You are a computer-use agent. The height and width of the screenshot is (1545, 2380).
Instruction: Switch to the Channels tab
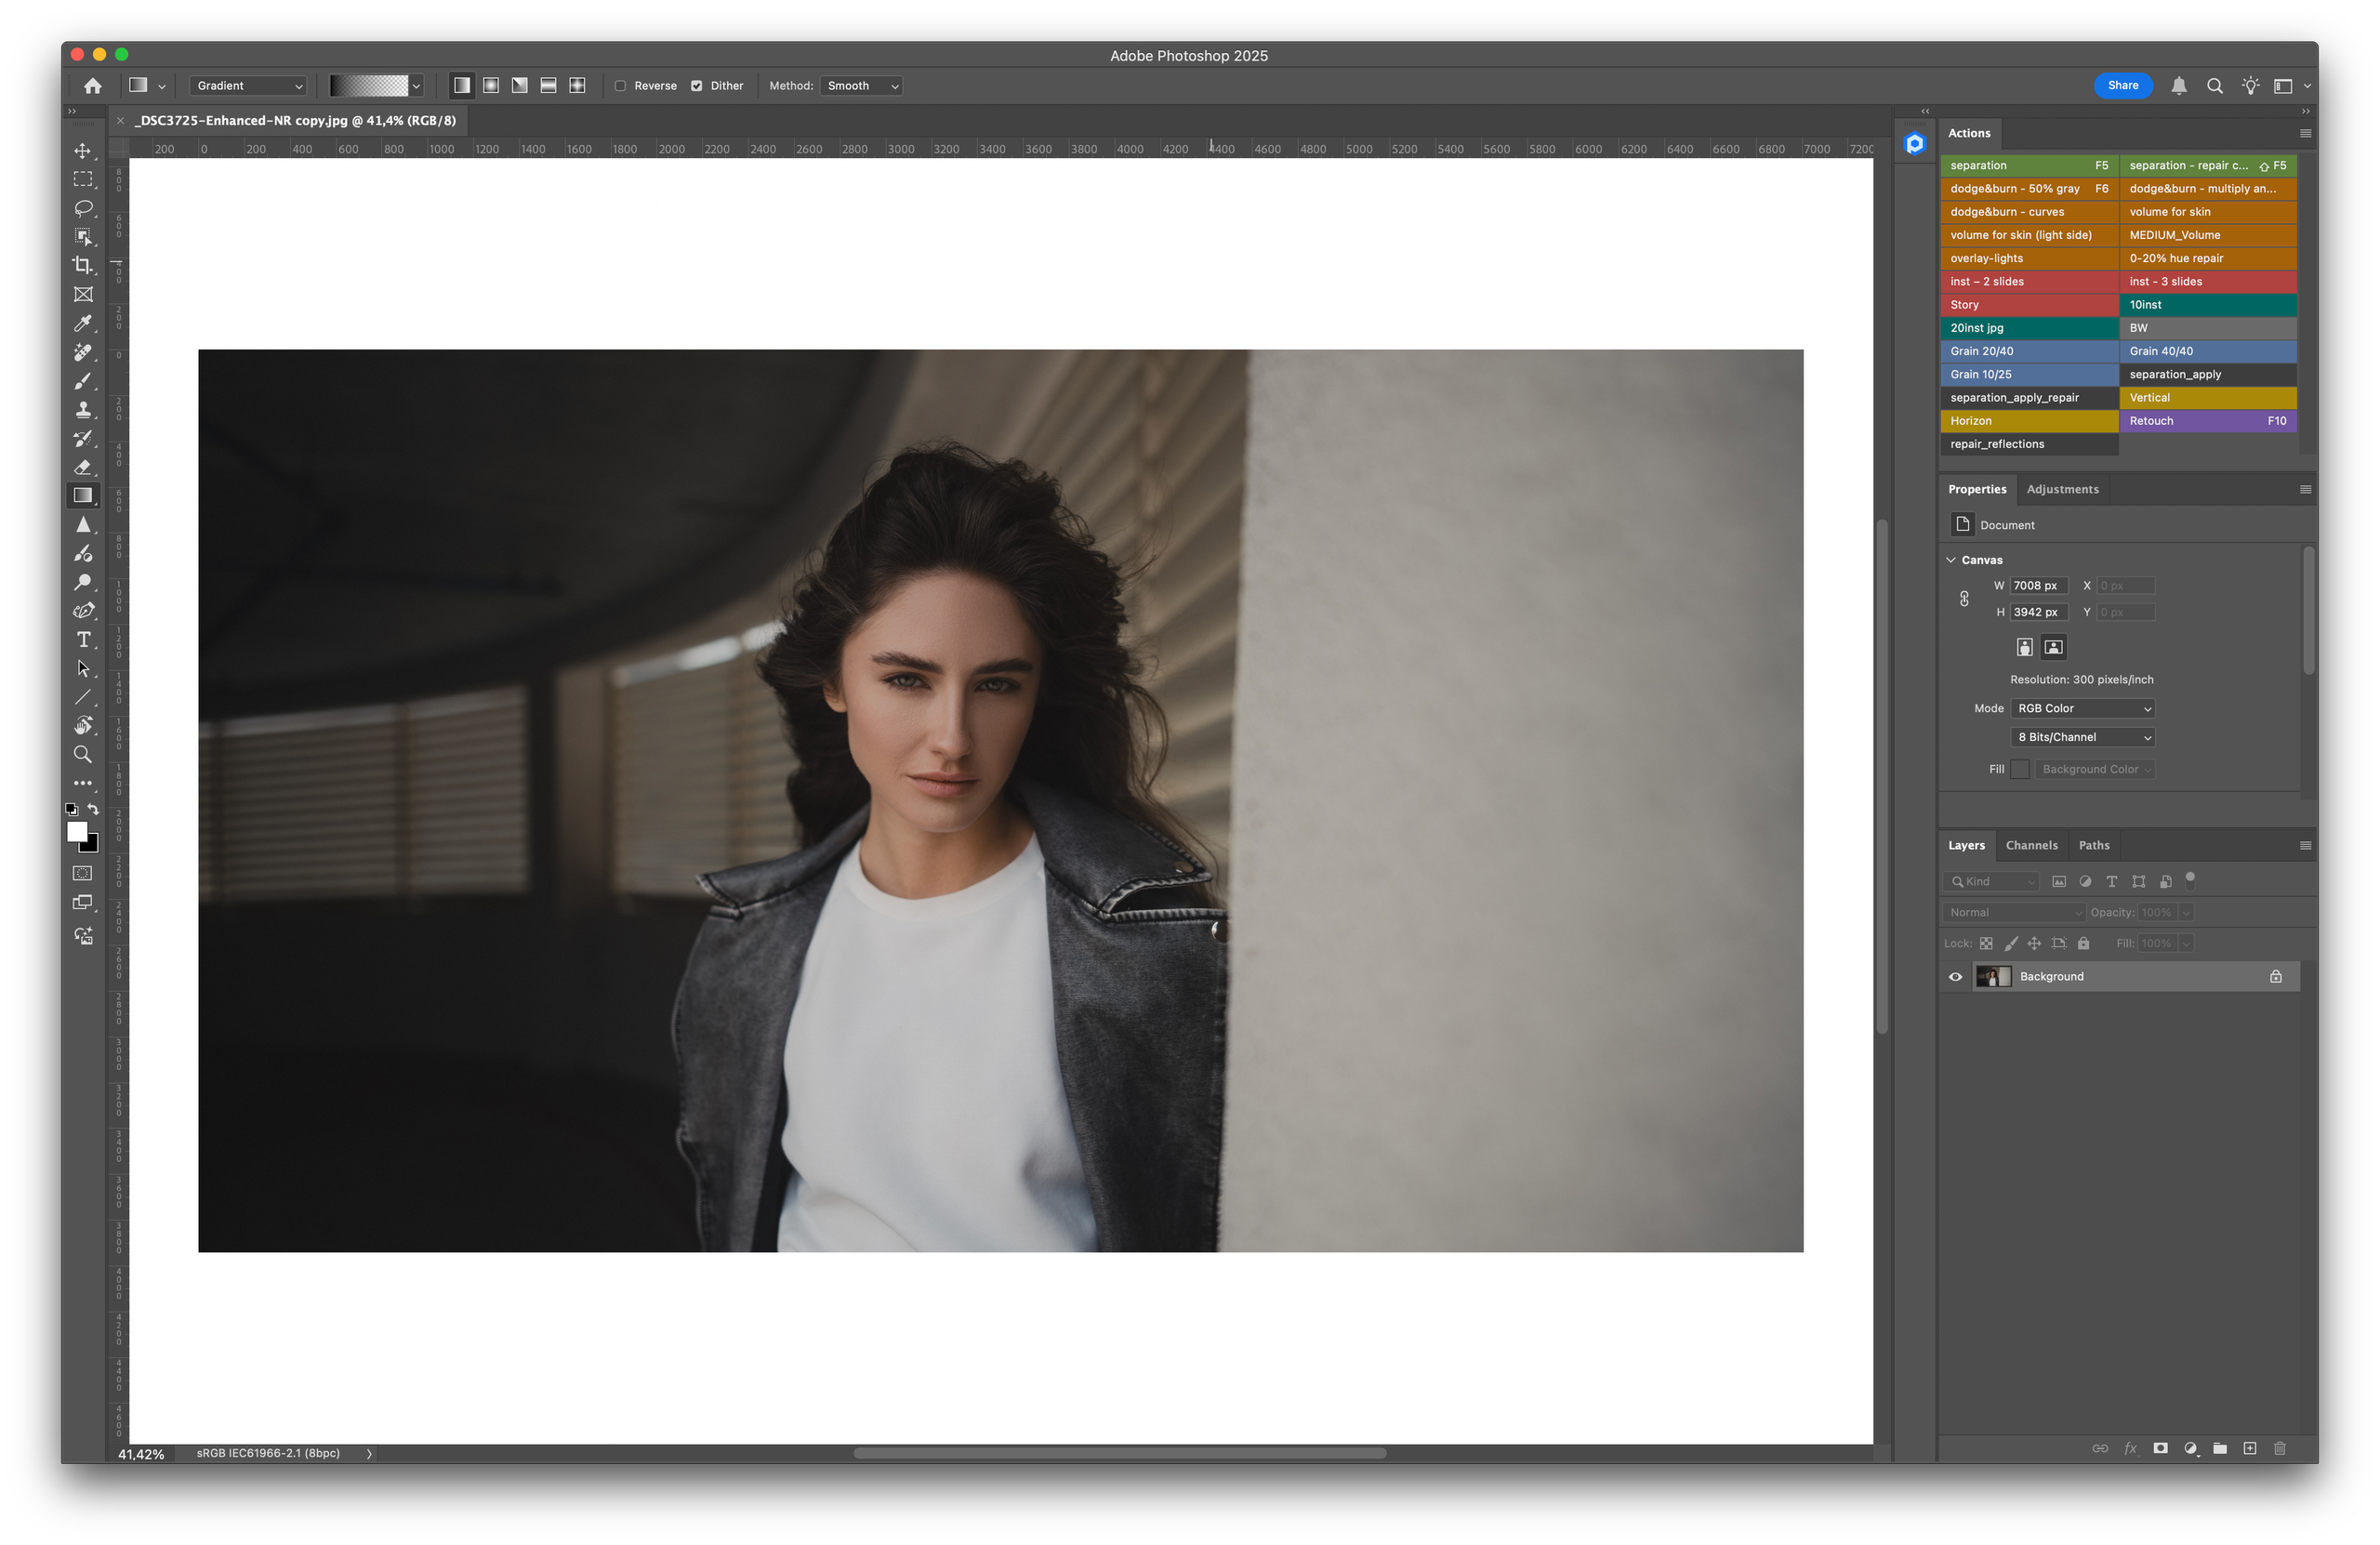pos(2031,845)
